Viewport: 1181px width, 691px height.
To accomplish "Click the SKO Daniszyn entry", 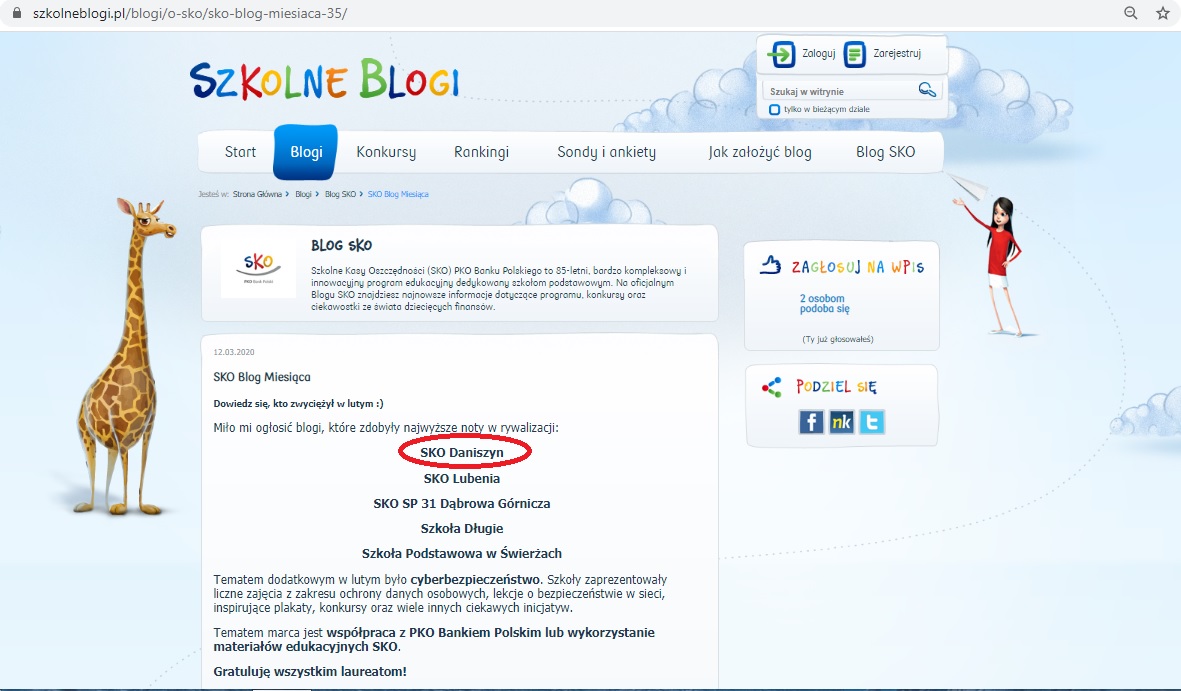I will 462,452.
